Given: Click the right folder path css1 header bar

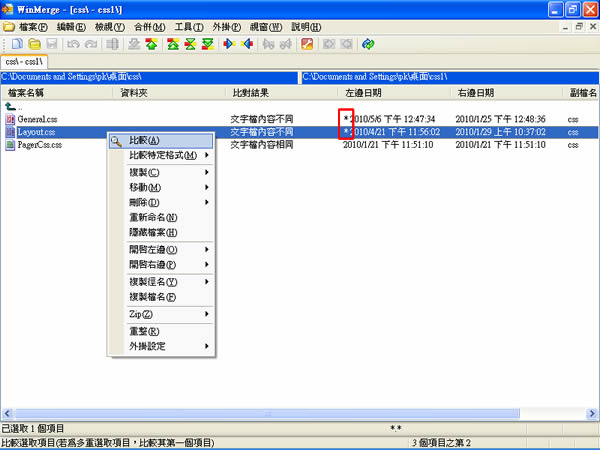Looking at the screenshot, I should click(x=450, y=77).
